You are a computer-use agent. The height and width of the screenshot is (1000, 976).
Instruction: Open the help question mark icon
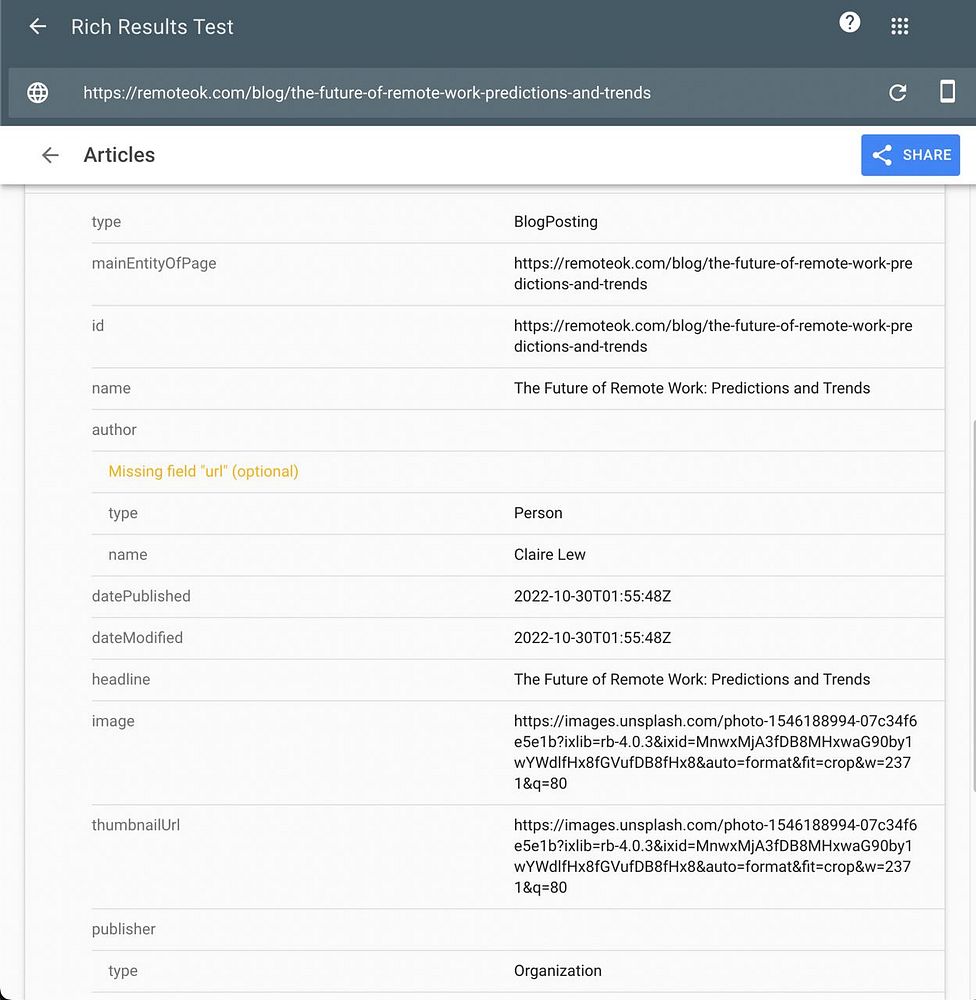(849, 23)
